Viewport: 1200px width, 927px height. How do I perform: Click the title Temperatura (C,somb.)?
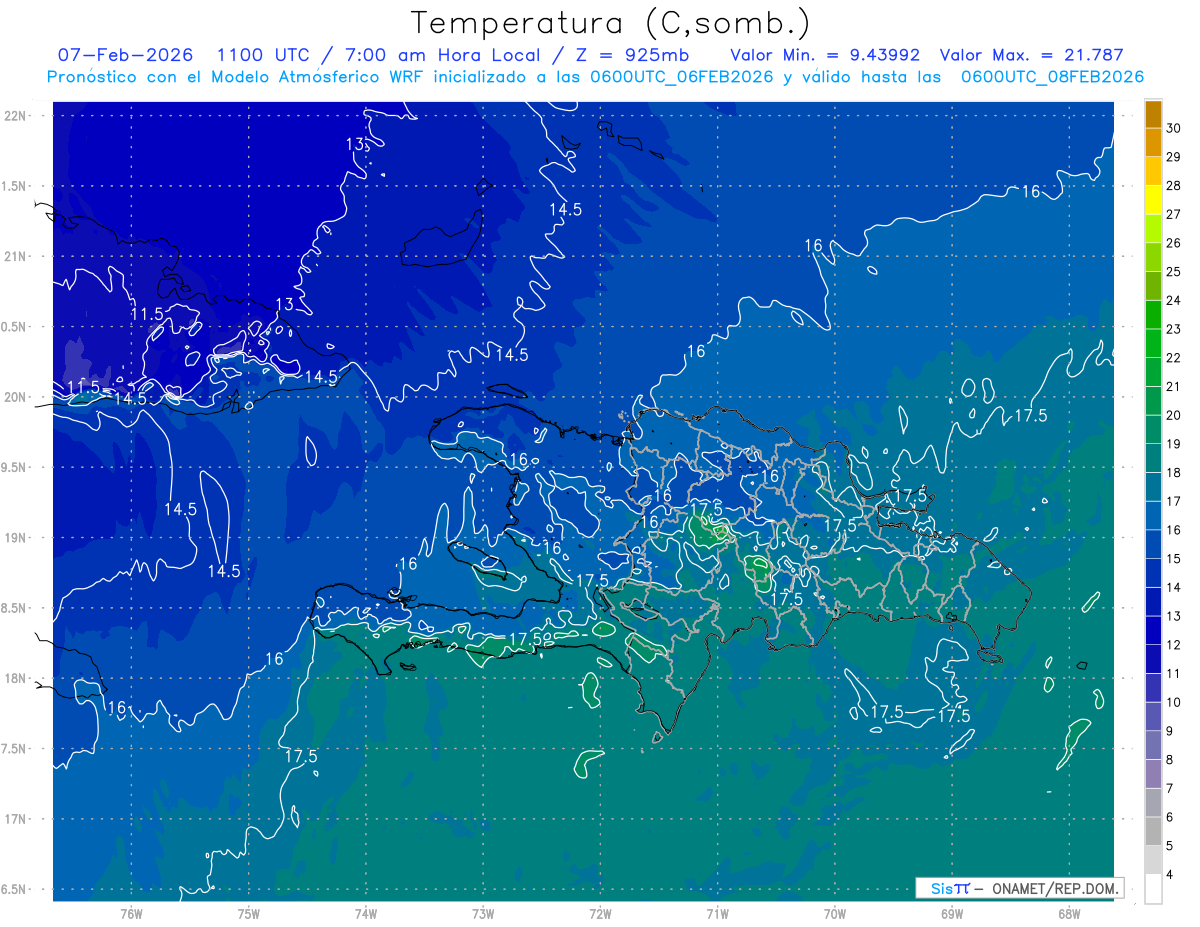(x=611, y=22)
